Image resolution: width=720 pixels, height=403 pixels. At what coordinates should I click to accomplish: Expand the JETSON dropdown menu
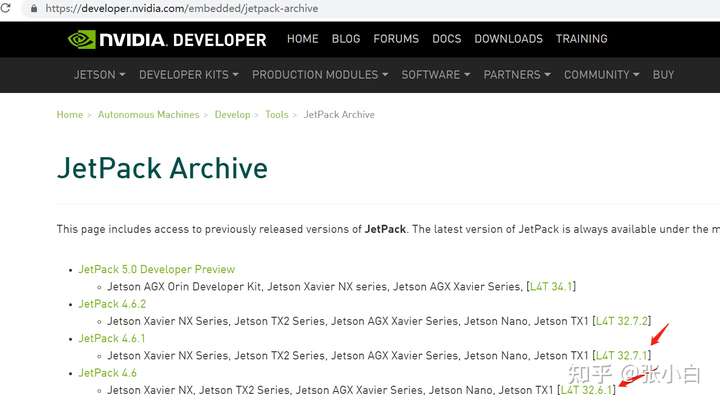[99, 75]
